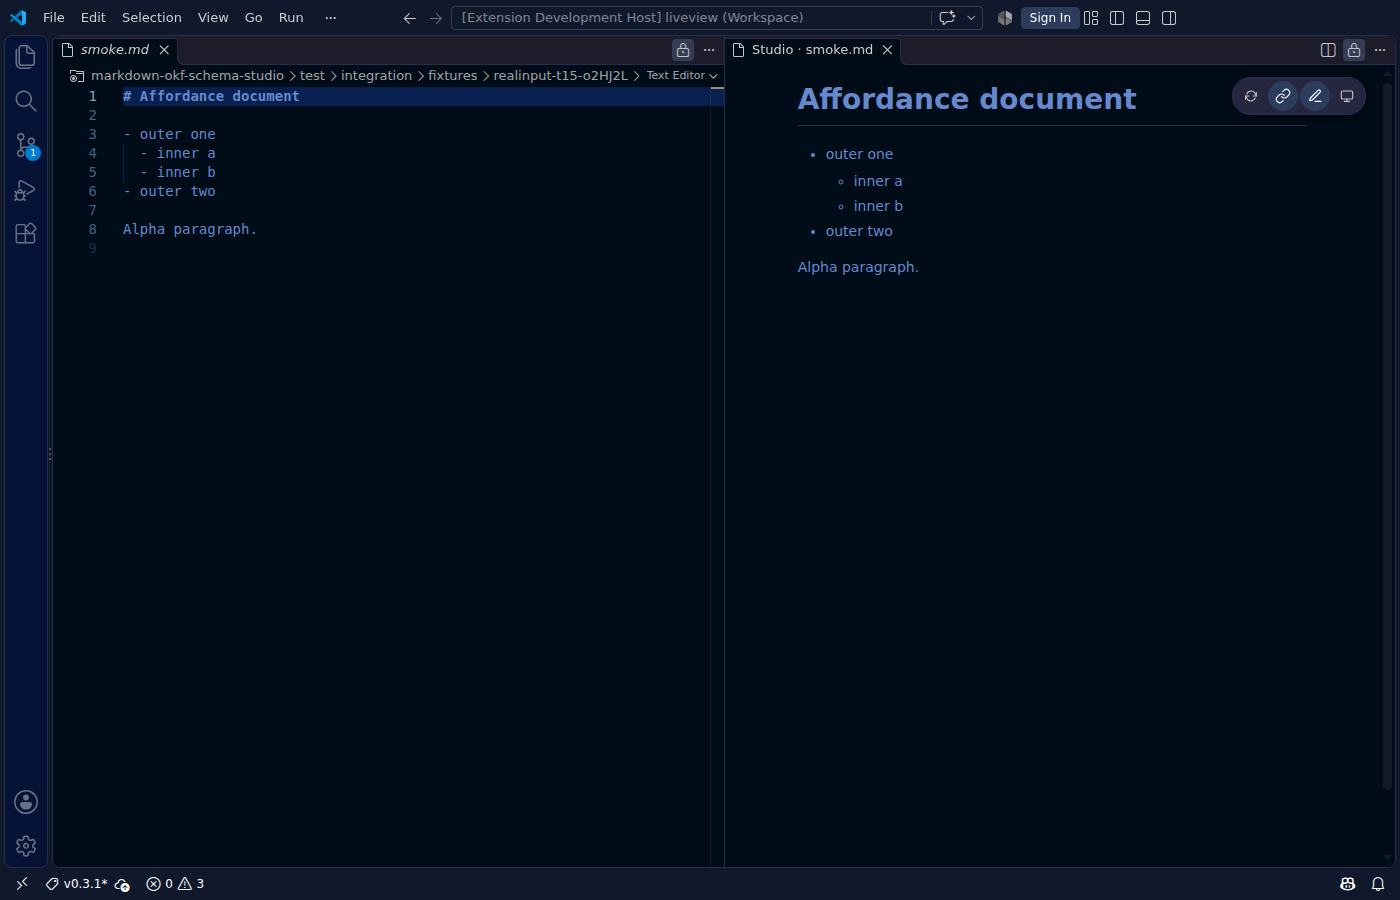Image resolution: width=1400 pixels, height=900 pixels.
Task: Open the Extensions view
Action: [26, 233]
